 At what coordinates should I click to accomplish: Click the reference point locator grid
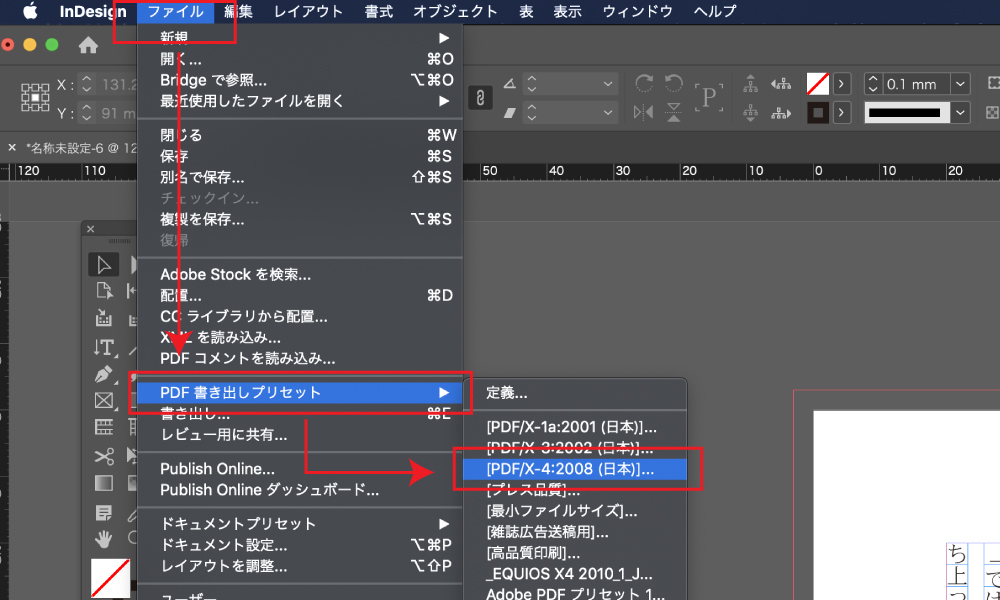pyautogui.click(x=35, y=98)
